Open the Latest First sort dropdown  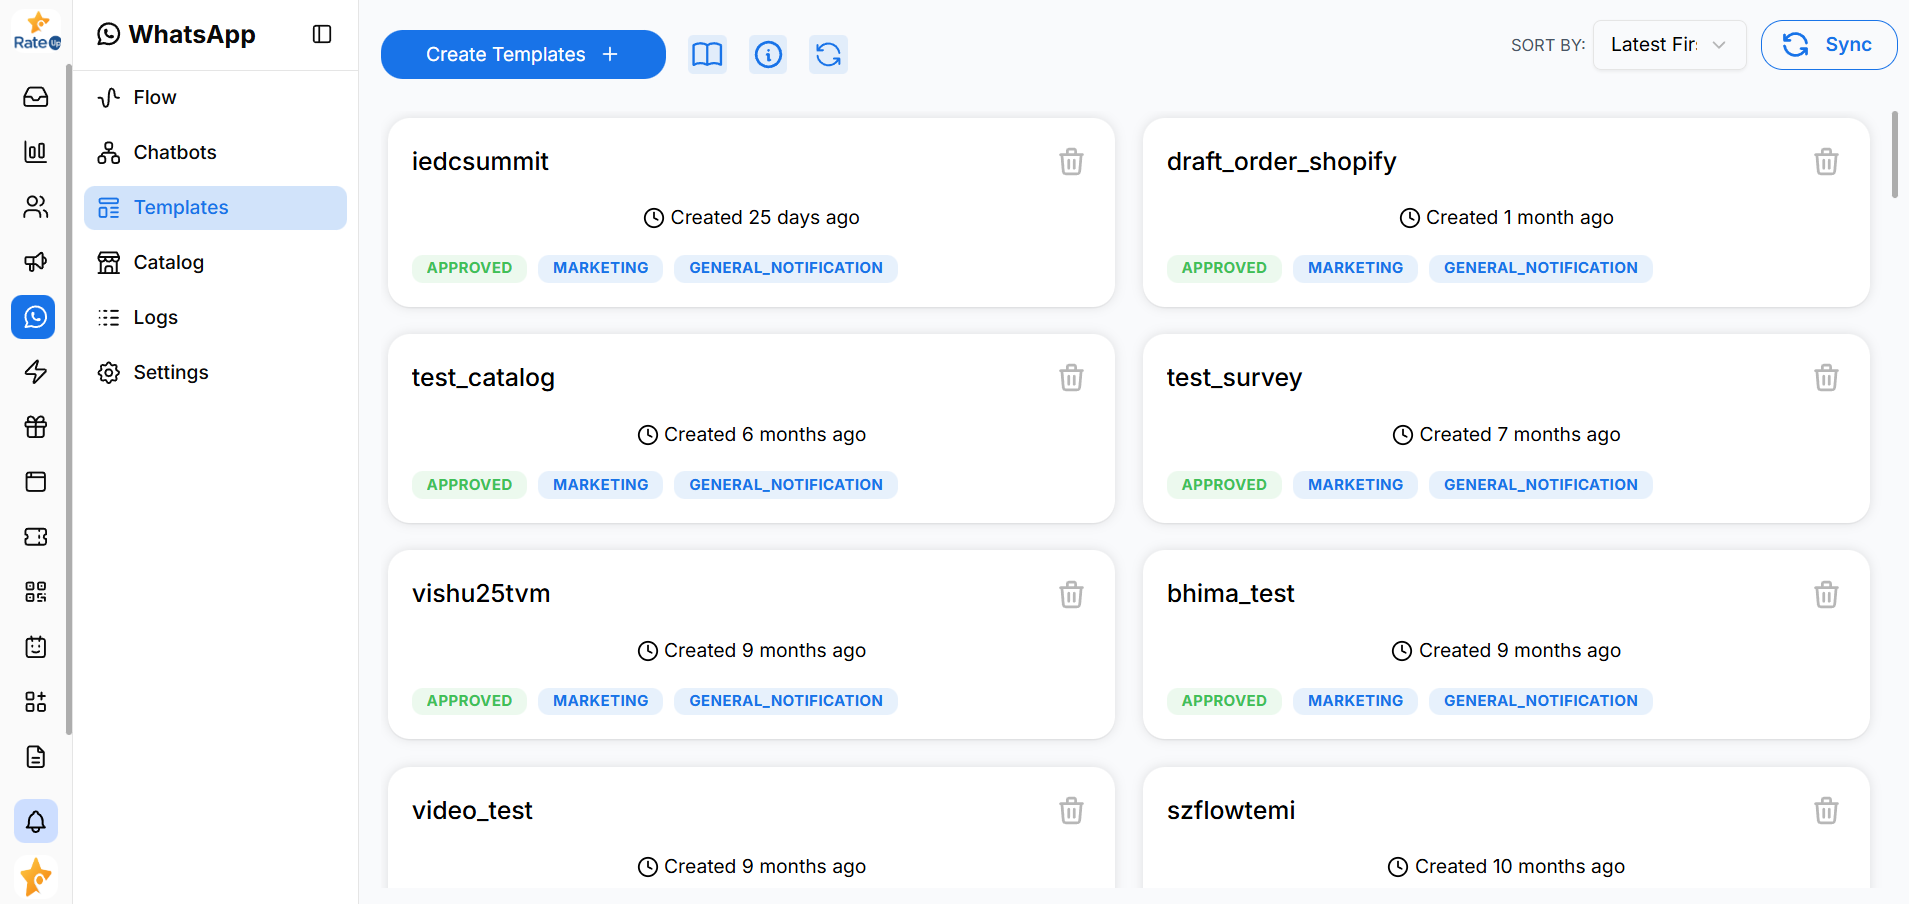tap(1668, 45)
